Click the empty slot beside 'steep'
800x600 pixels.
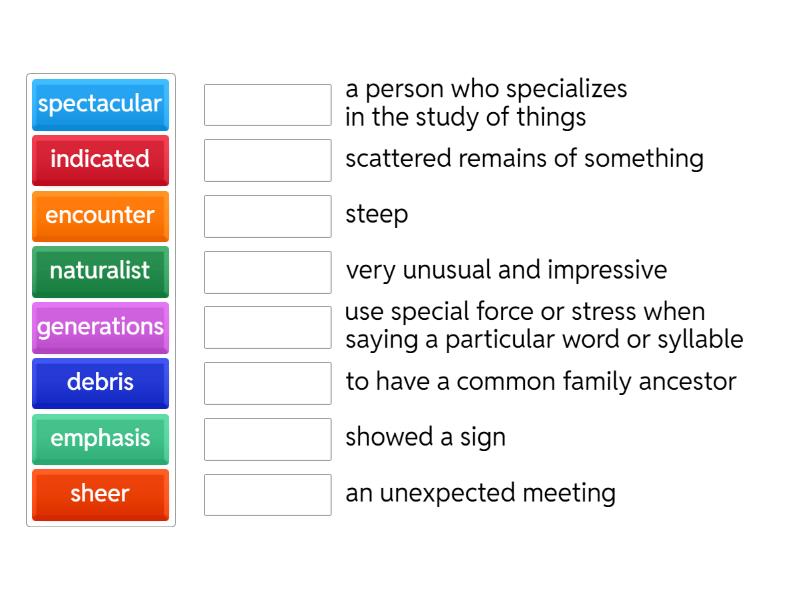click(267, 216)
